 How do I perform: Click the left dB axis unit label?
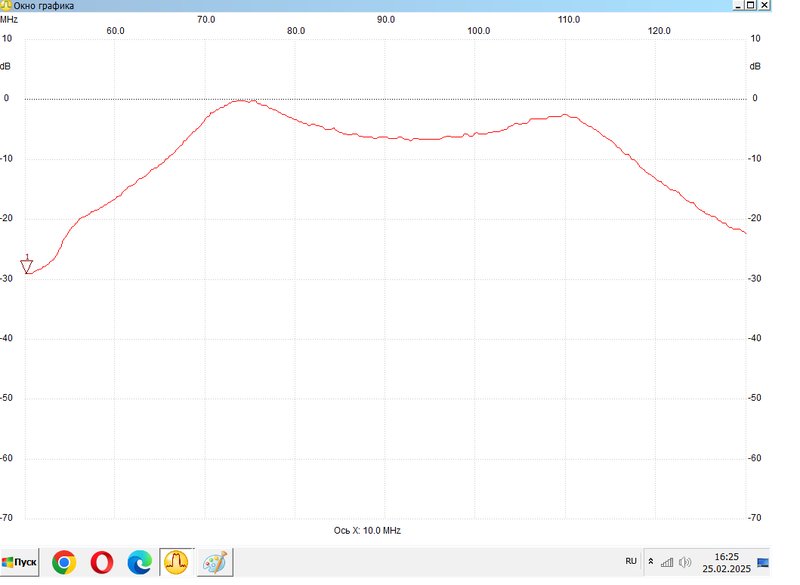coord(5,66)
